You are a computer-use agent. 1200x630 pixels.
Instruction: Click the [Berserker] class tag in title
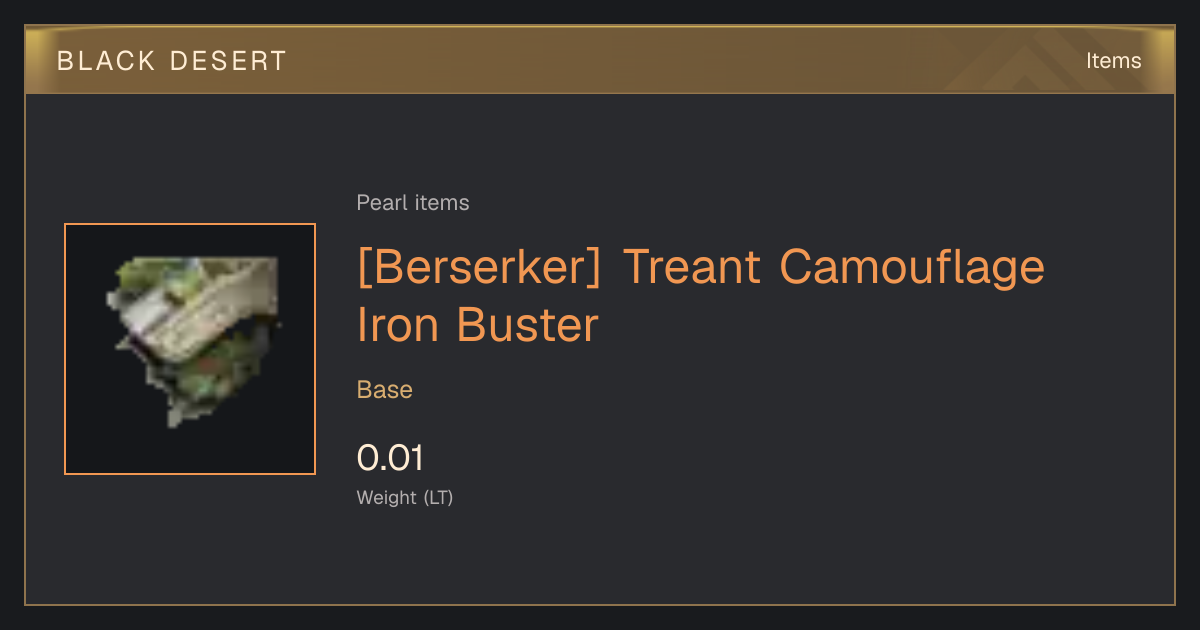(479, 267)
